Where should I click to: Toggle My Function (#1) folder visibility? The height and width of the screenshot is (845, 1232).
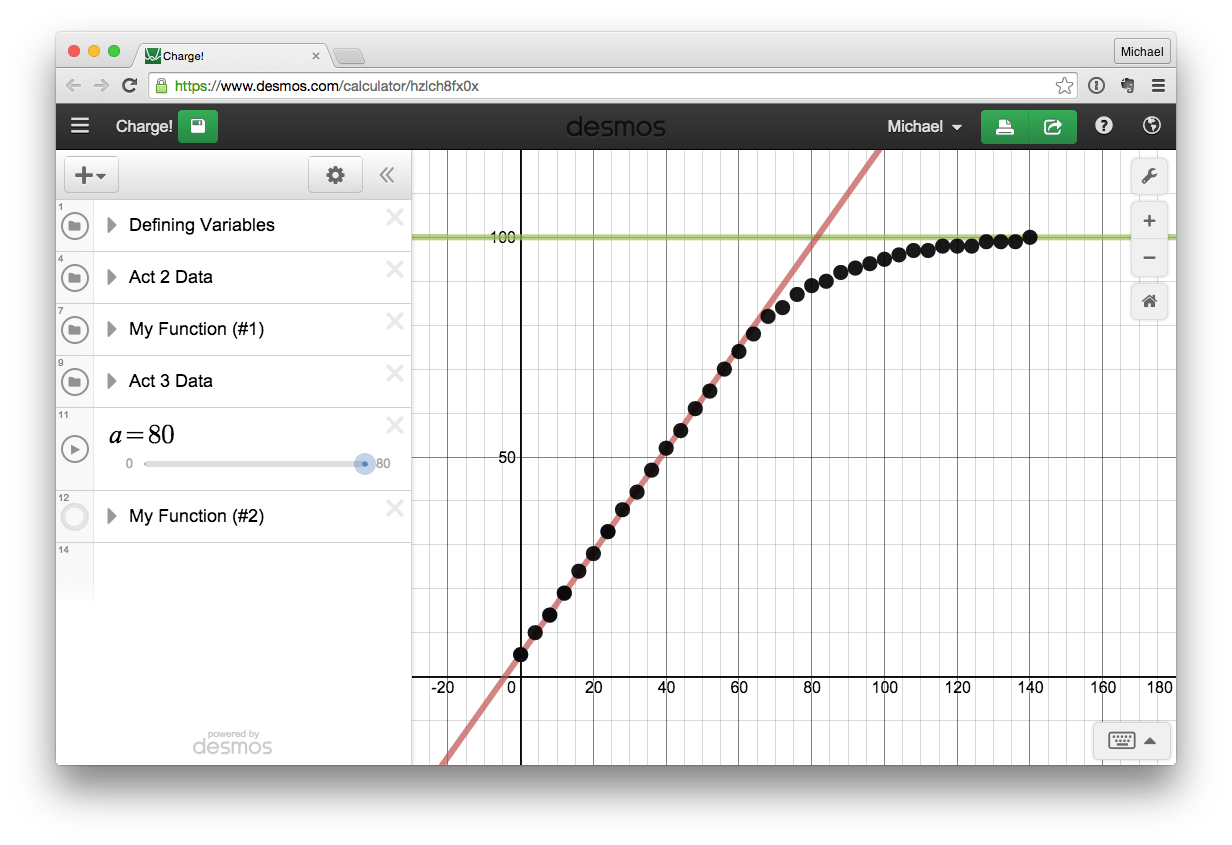click(74, 330)
